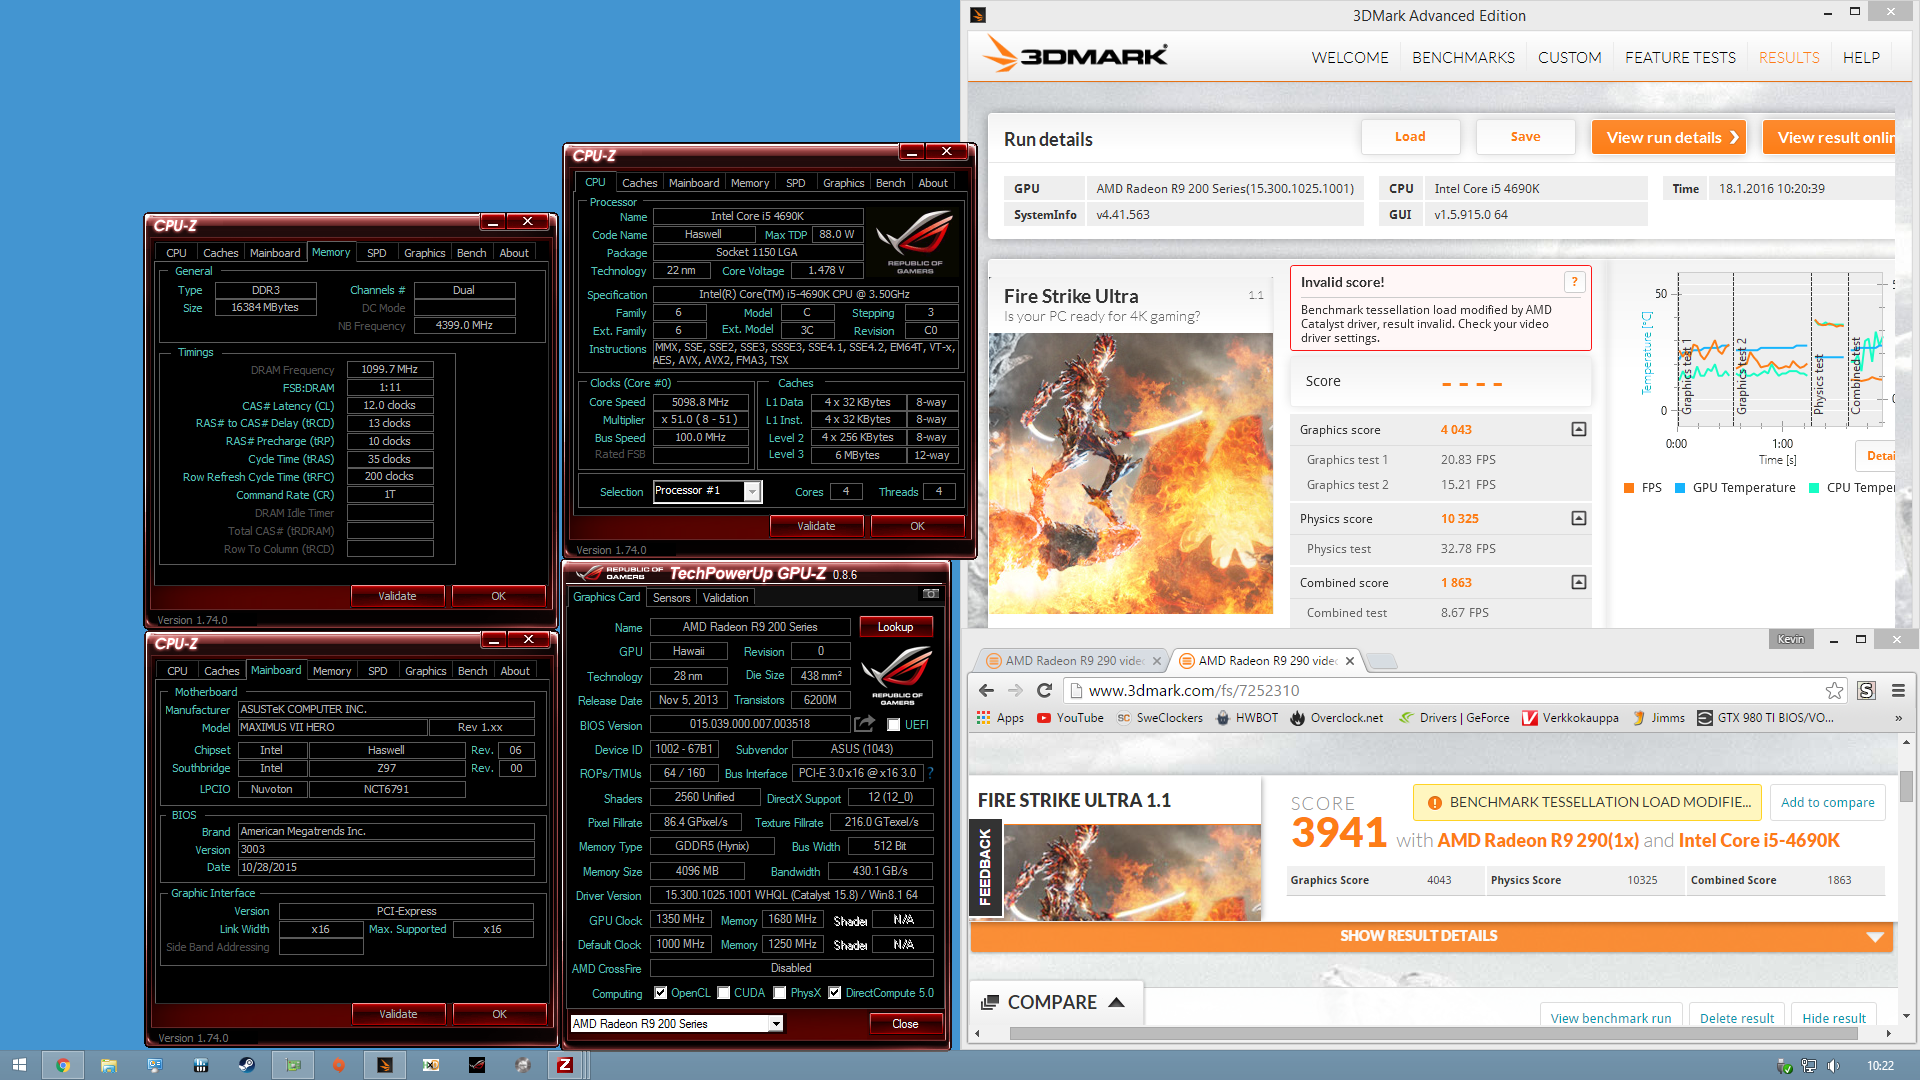The width and height of the screenshot is (1920, 1080).
Task: Click View benchmark run link
Action: click(x=1611, y=1017)
